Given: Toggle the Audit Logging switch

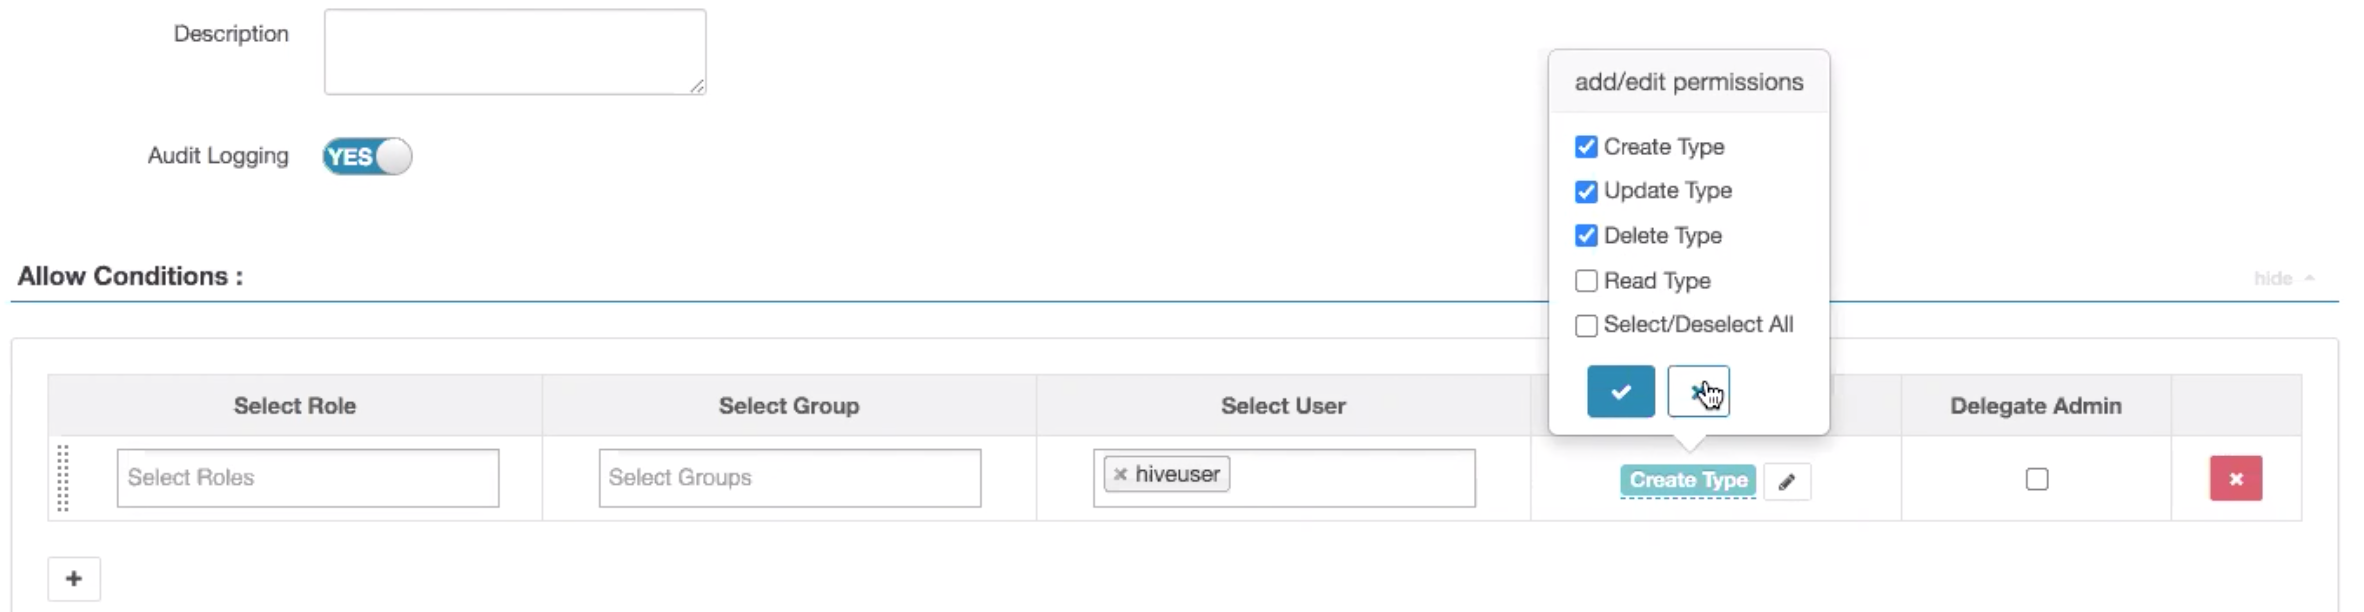Looking at the screenshot, I should click(x=367, y=157).
